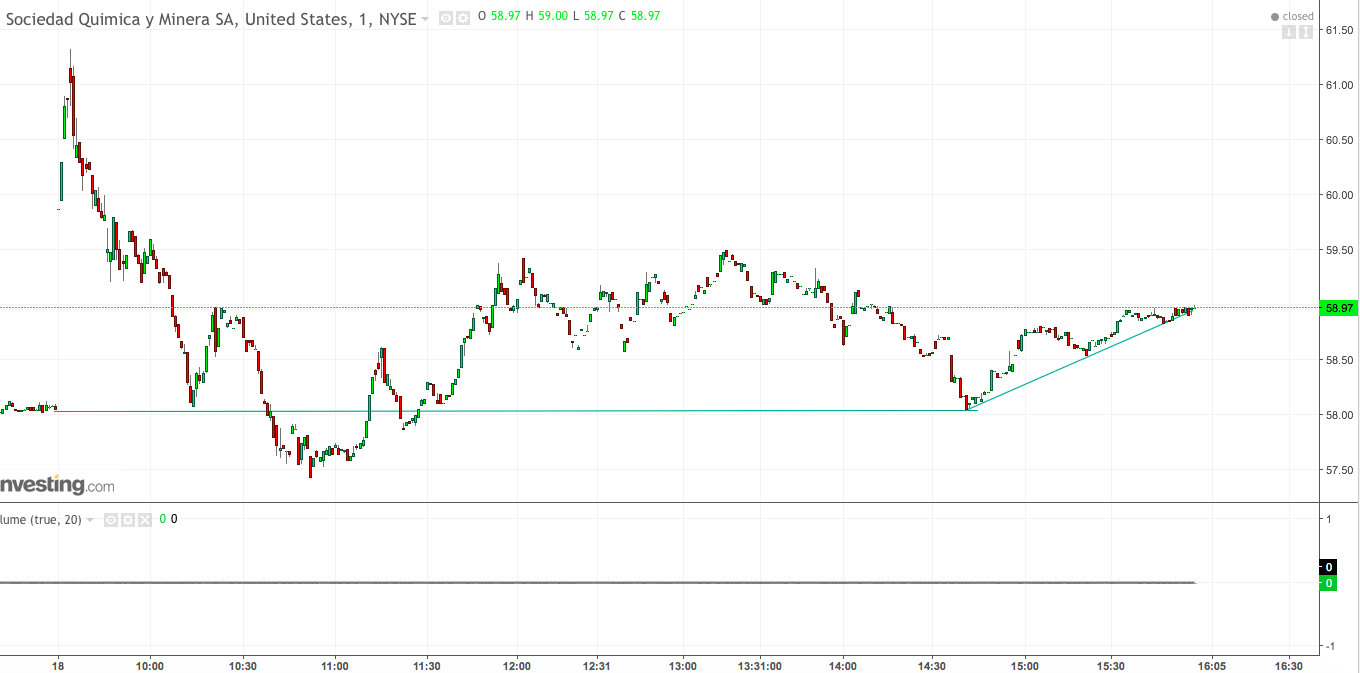Click the 1 label on the volume axis
This screenshot has width=1360, height=673.
tap(1327, 519)
